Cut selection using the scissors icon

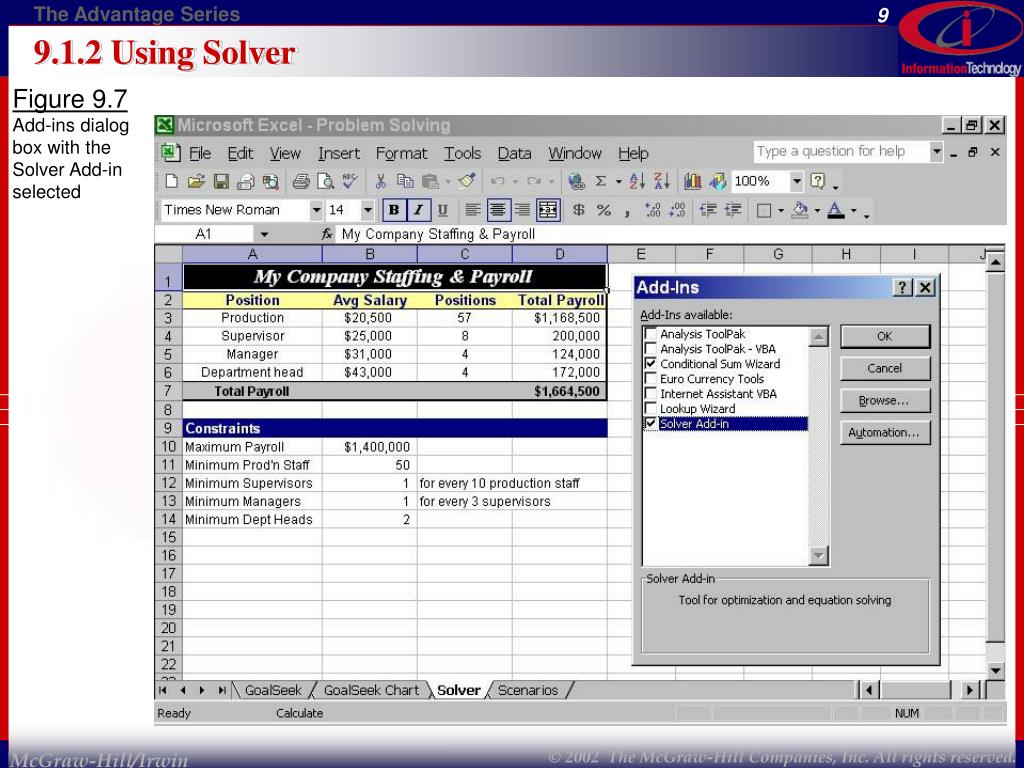click(381, 181)
